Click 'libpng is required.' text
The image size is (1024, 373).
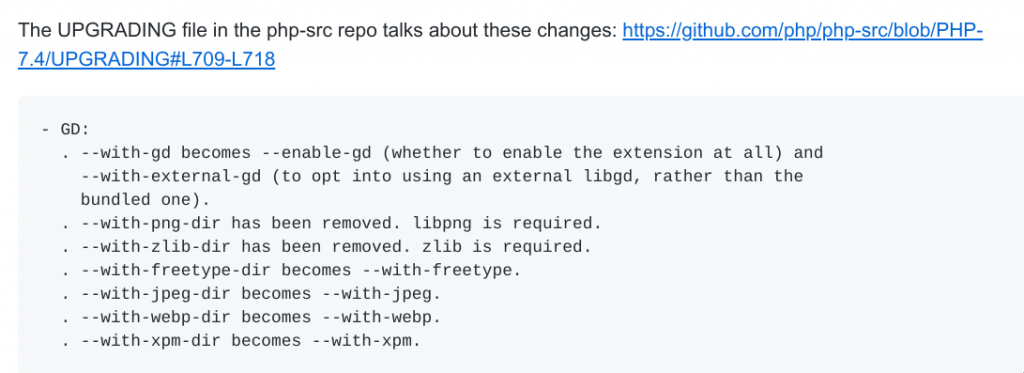point(507,223)
